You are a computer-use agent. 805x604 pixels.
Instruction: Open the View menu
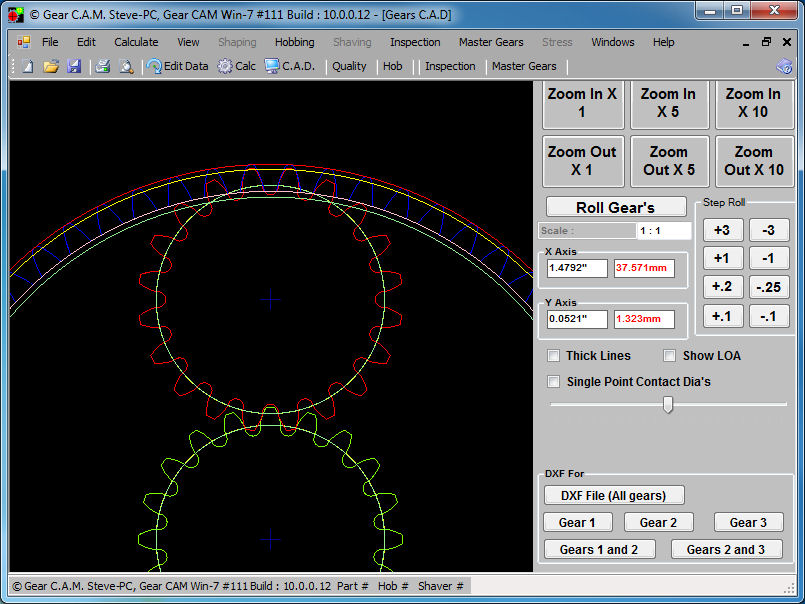(x=188, y=42)
